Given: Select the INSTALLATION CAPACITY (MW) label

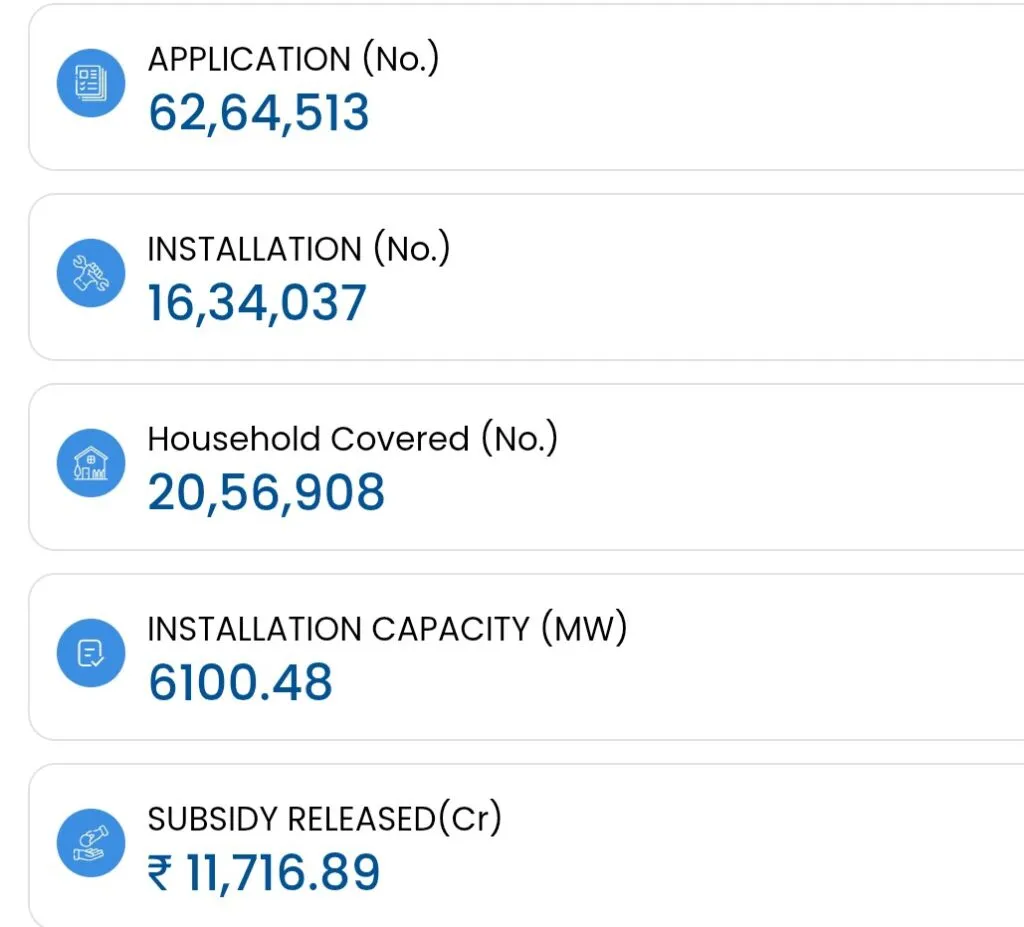Looking at the screenshot, I should pyautogui.click(x=386, y=629).
